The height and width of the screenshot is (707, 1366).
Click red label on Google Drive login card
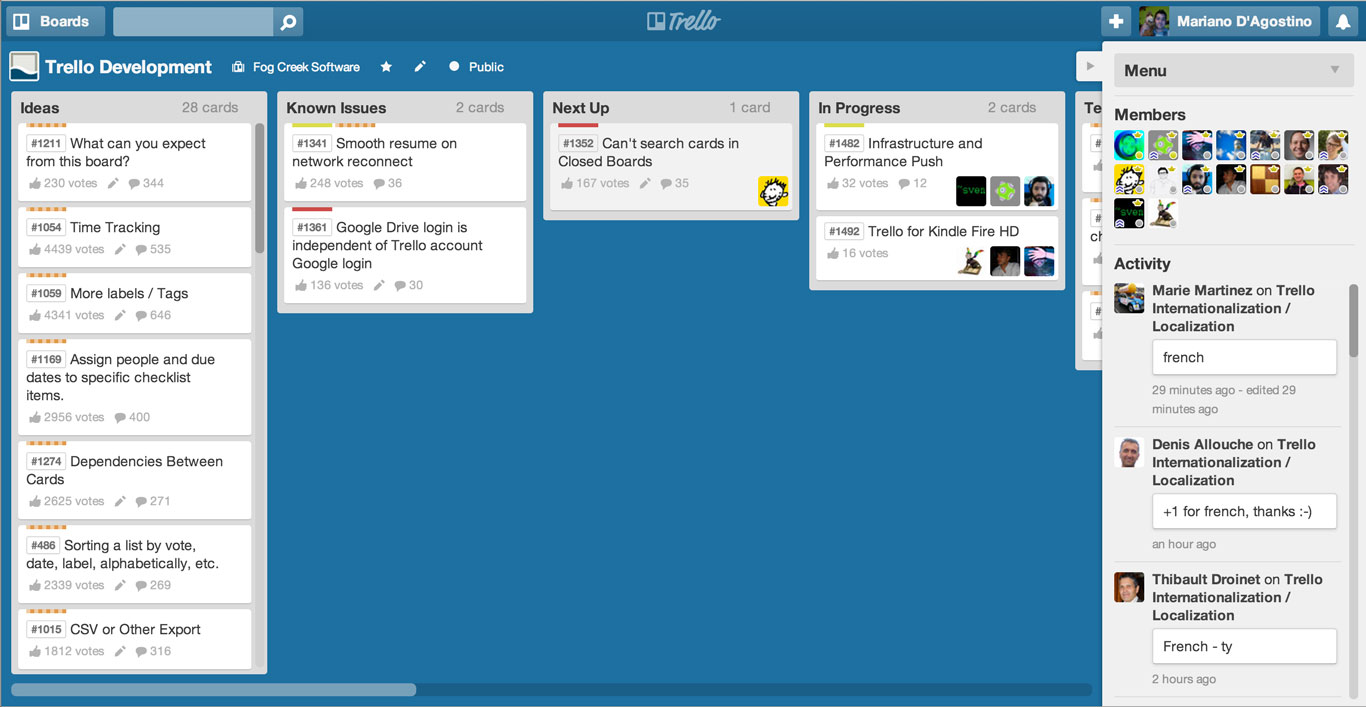(x=312, y=209)
